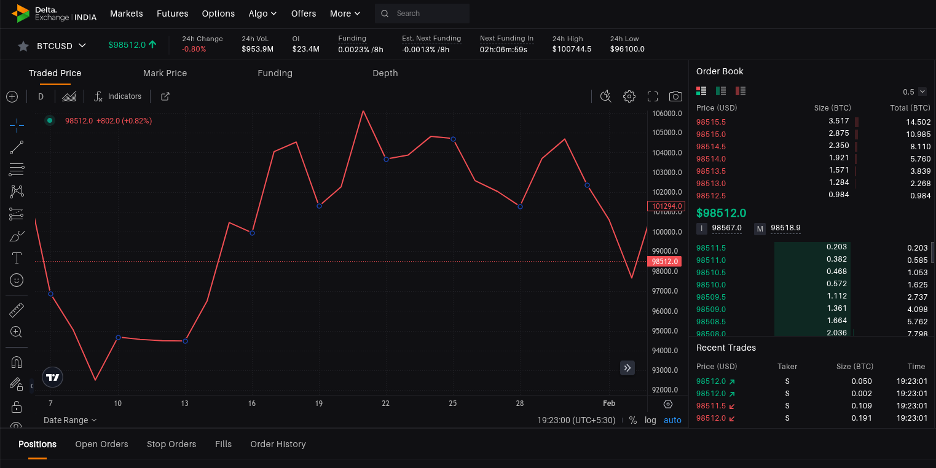
Task: Toggle log scale on chart
Action: (x=651, y=420)
